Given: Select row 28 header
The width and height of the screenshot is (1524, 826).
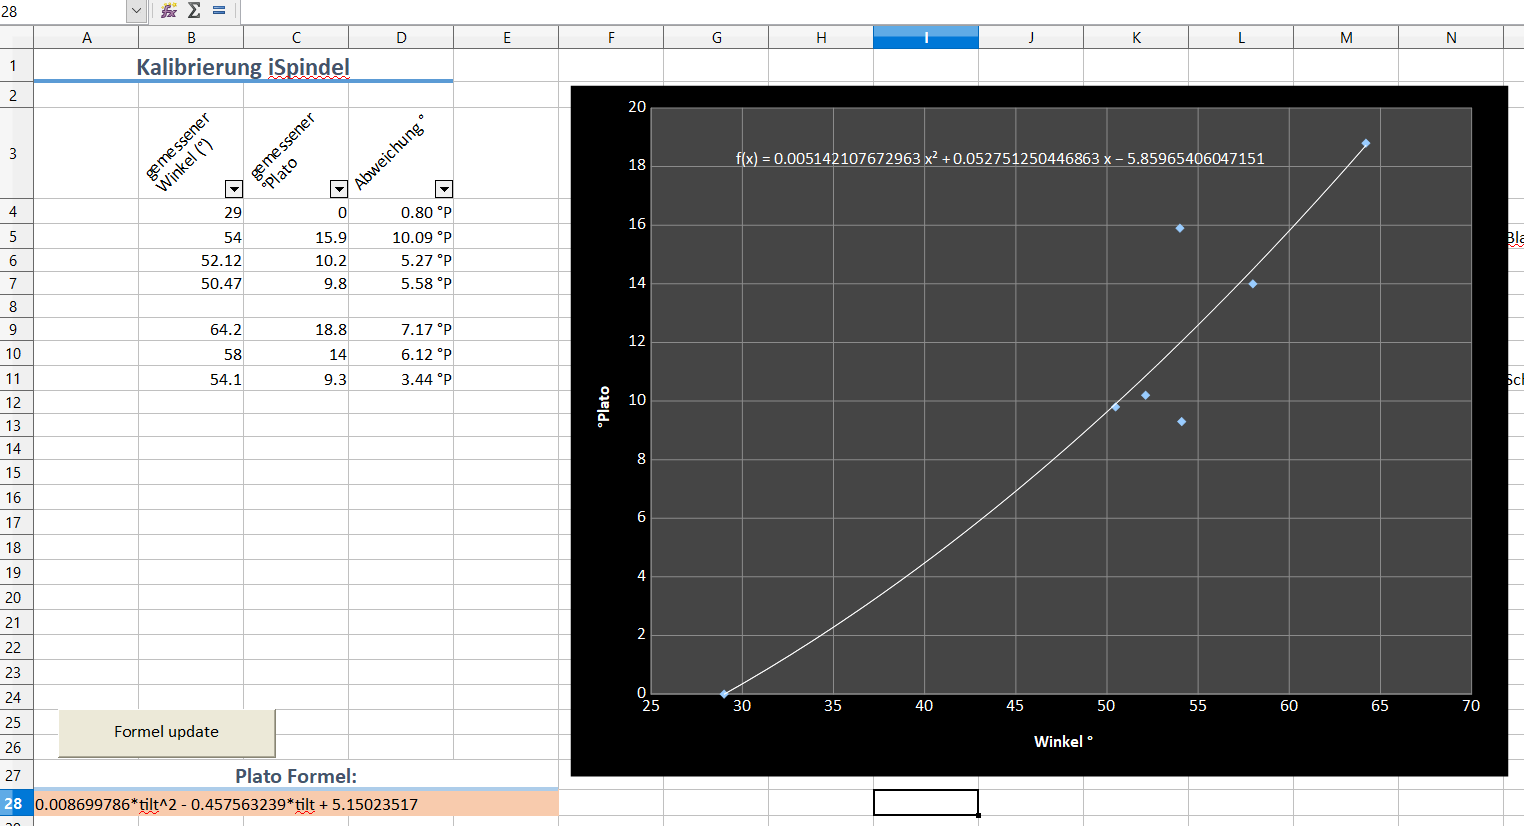Looking at the screenshot, I should click(14, 804).
